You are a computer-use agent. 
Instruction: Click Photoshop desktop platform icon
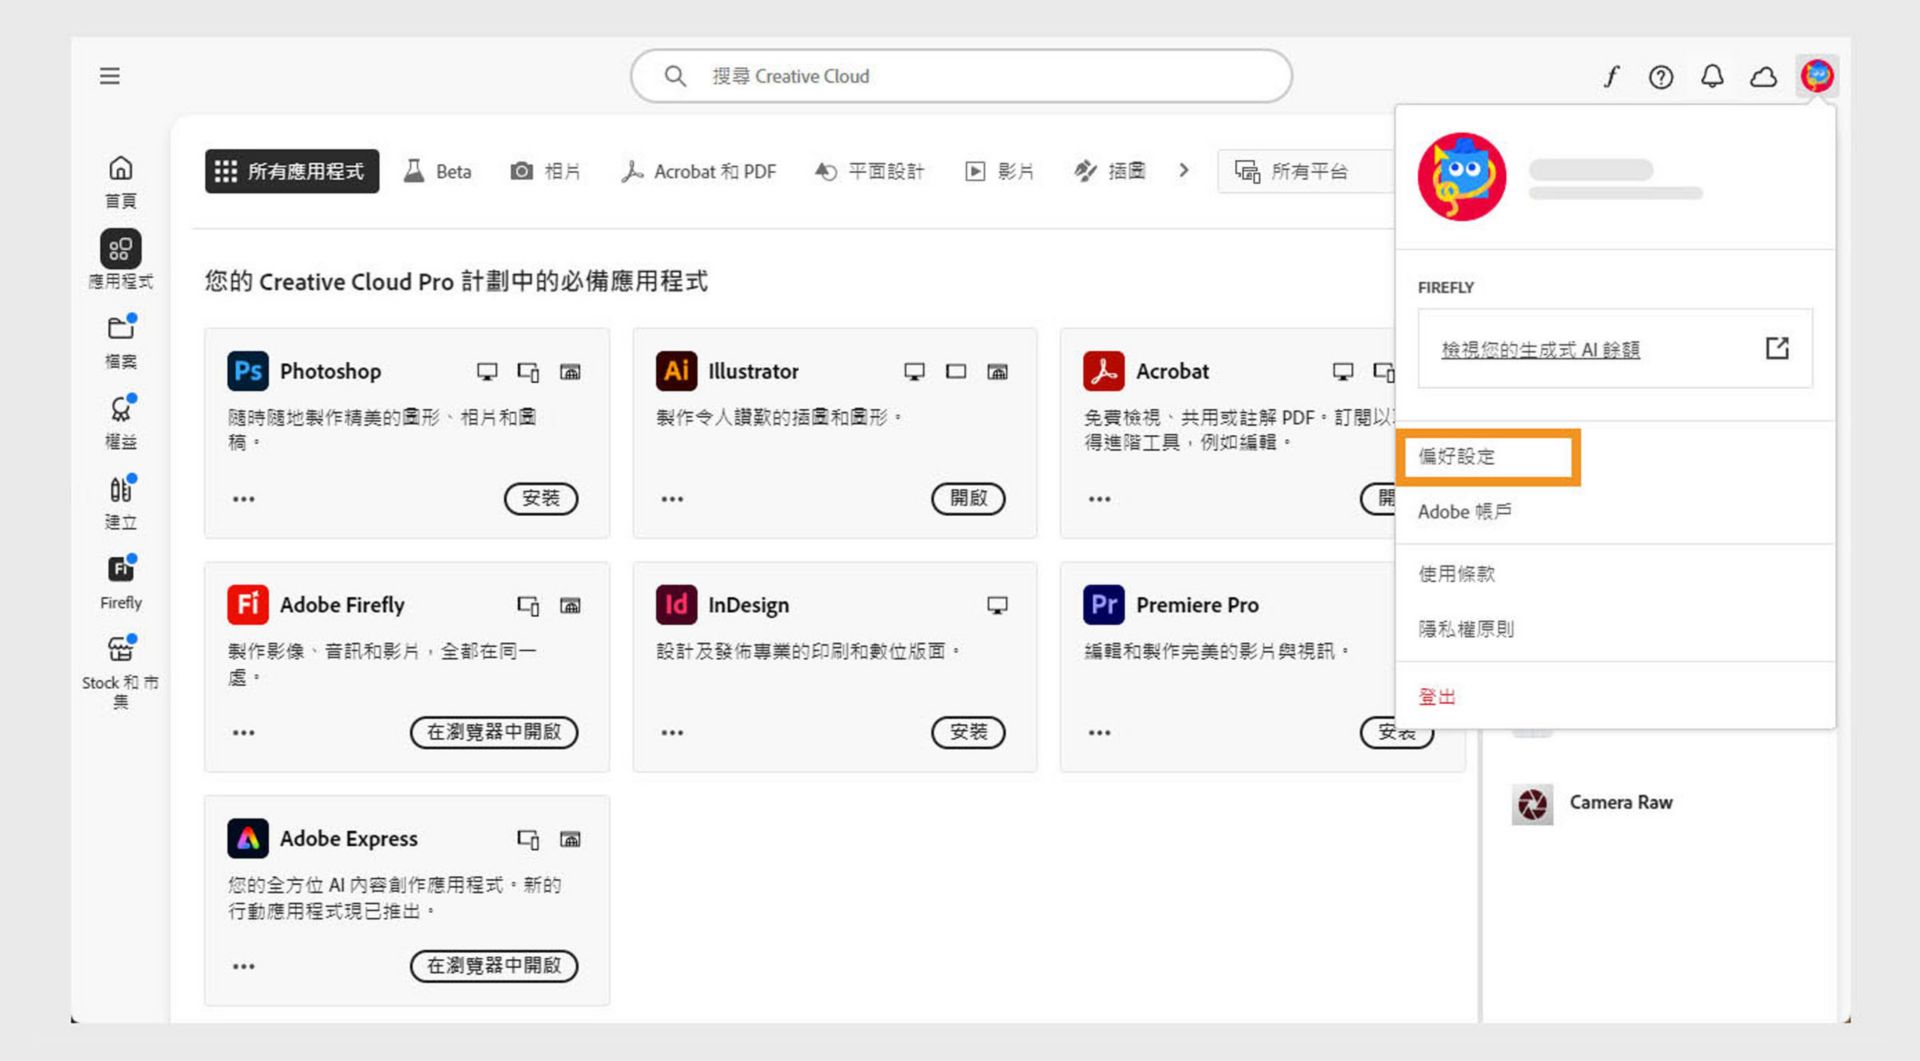(x=487, y=372)
